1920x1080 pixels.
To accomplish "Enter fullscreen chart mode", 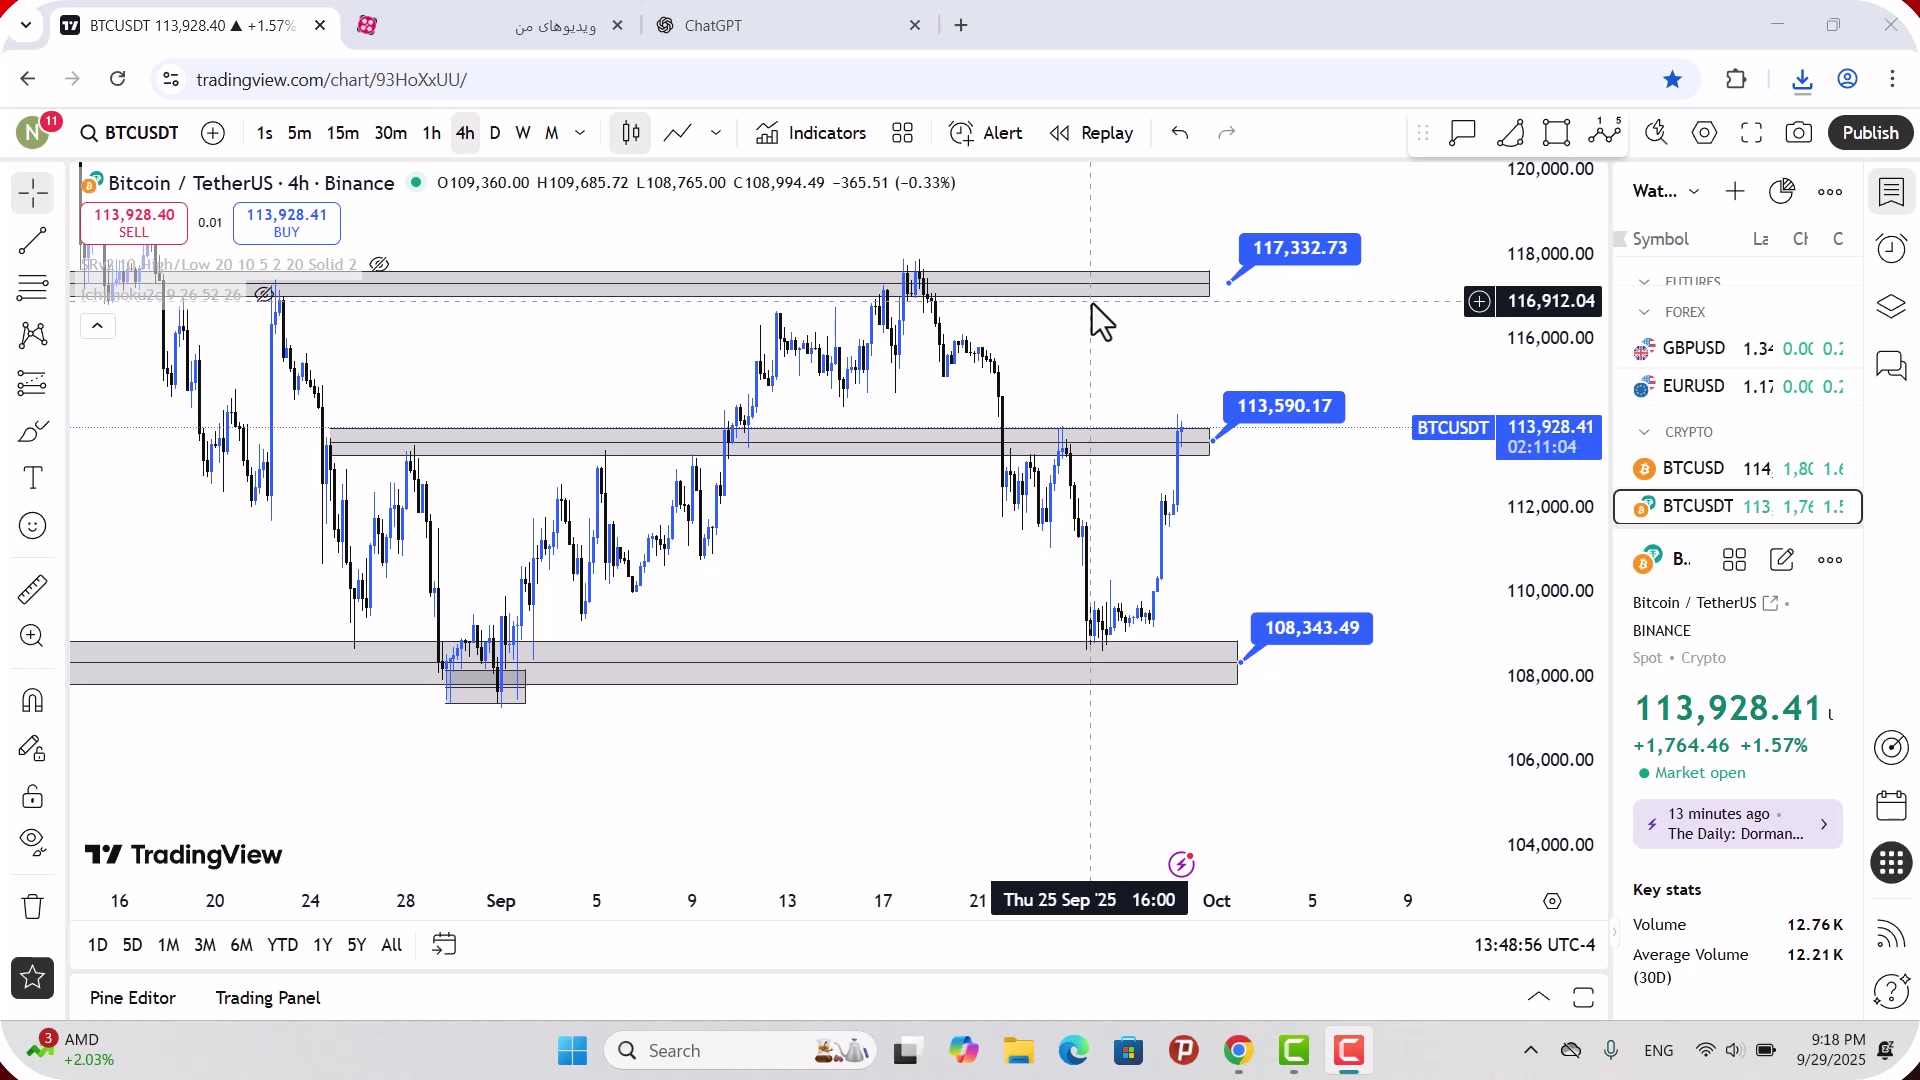I will click(1752, 133).
